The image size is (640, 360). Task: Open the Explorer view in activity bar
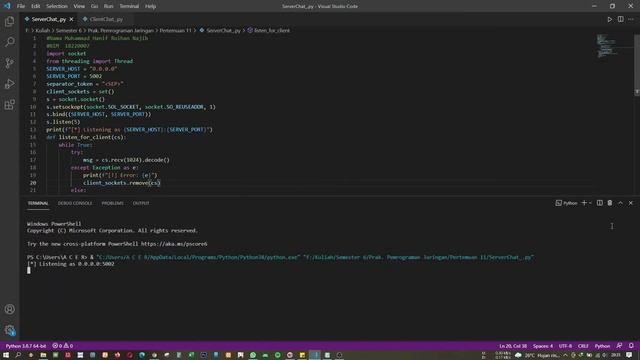(x=9, y=21)
